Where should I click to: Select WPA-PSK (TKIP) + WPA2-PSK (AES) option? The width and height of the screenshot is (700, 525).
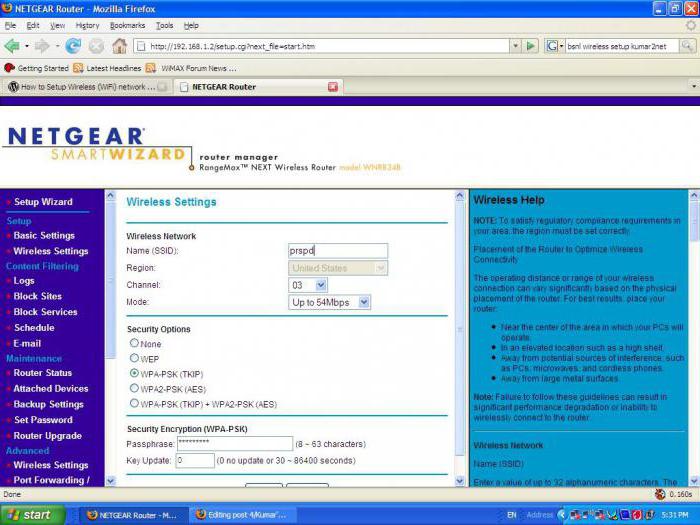point(134,403)
